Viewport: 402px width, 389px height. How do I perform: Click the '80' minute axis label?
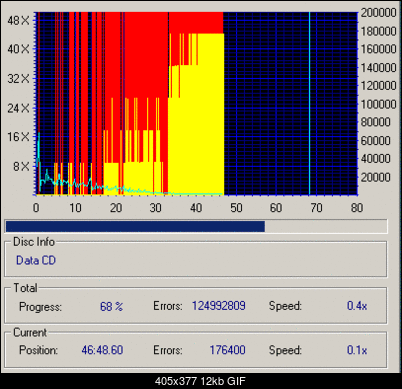pyautogui.click(x=357, y=208)
